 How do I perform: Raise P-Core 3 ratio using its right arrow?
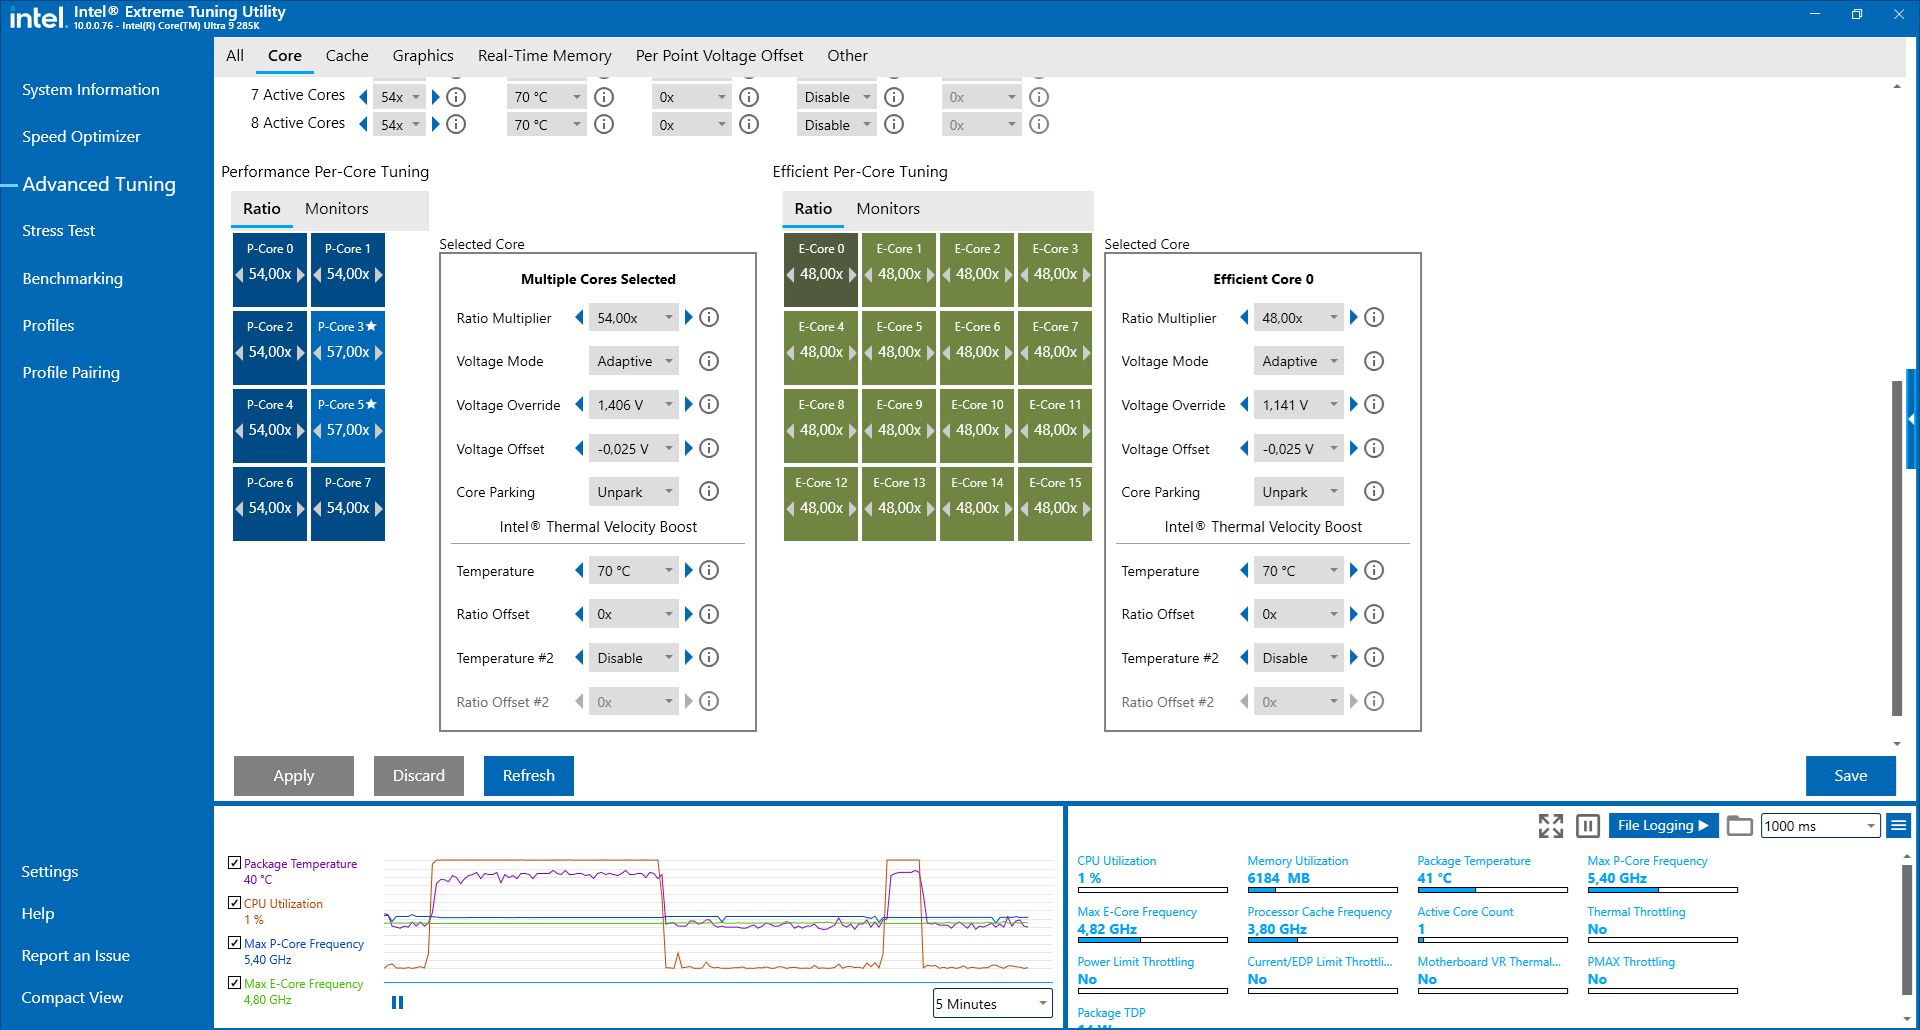378,352
